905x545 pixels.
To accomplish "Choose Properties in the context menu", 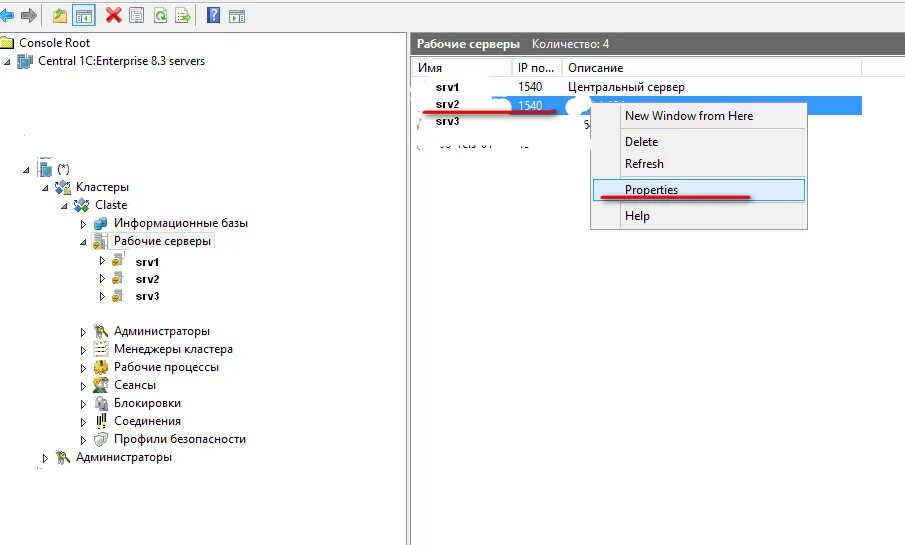I will (699, 190).
